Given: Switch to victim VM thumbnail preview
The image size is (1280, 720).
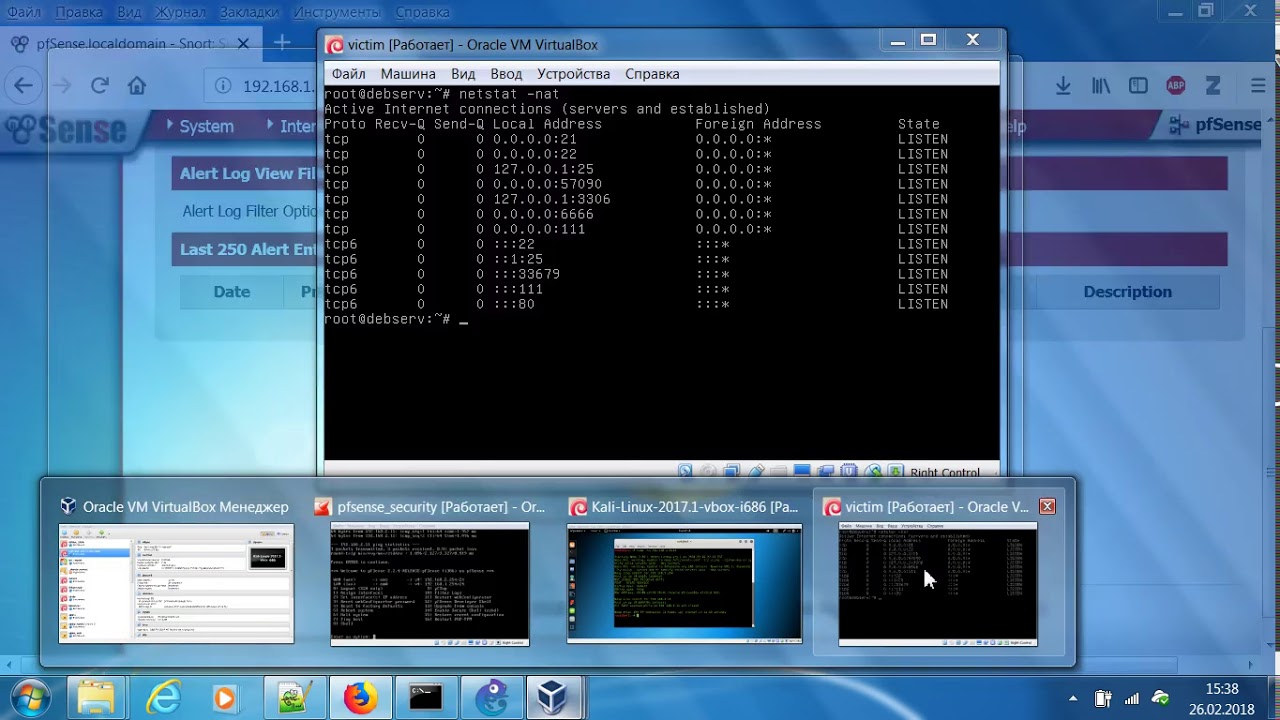Looking at the screenshot, I should 938,584.
